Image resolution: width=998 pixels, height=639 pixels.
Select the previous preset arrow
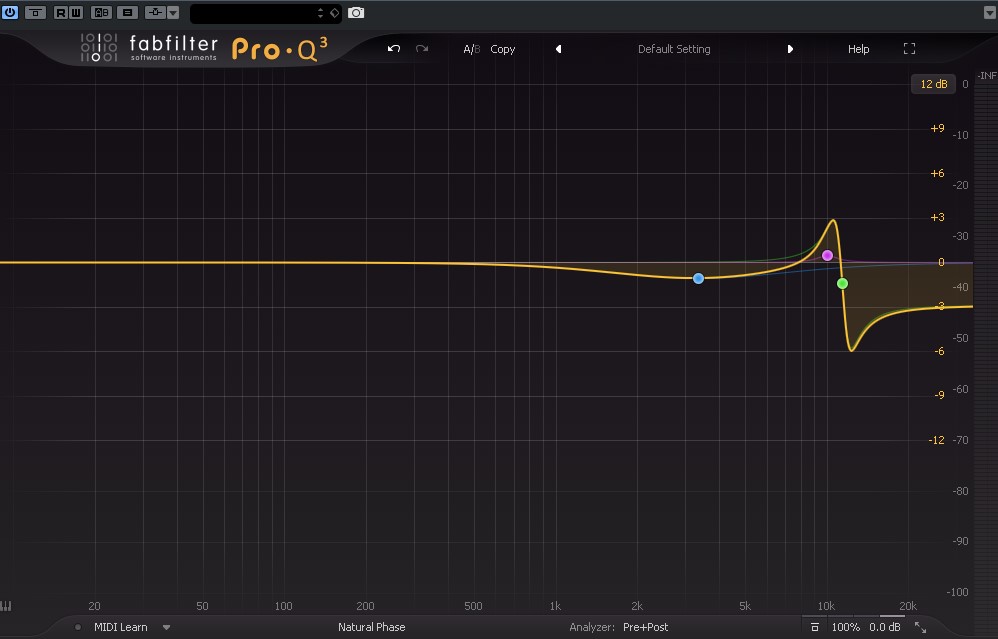[558, 49]
